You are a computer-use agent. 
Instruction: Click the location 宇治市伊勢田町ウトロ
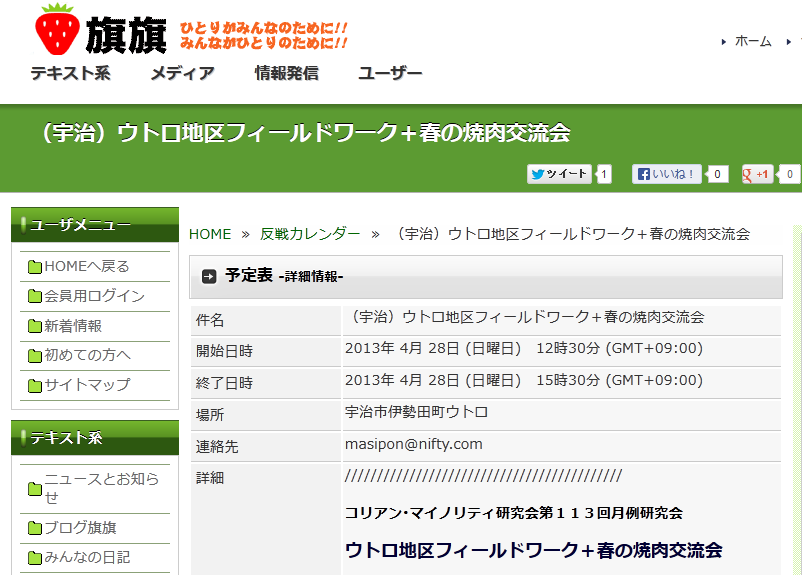click(416, 412)
